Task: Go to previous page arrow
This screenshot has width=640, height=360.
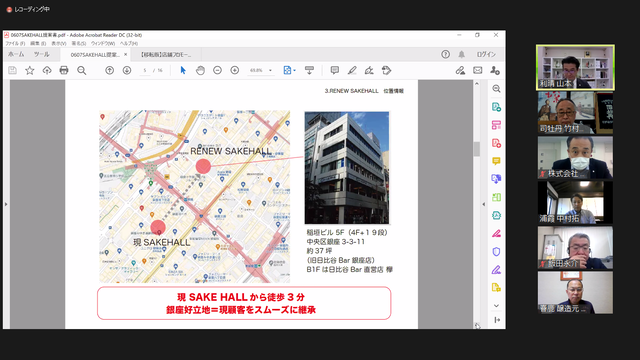Action: pyautogui.click(x=109, y=71)
